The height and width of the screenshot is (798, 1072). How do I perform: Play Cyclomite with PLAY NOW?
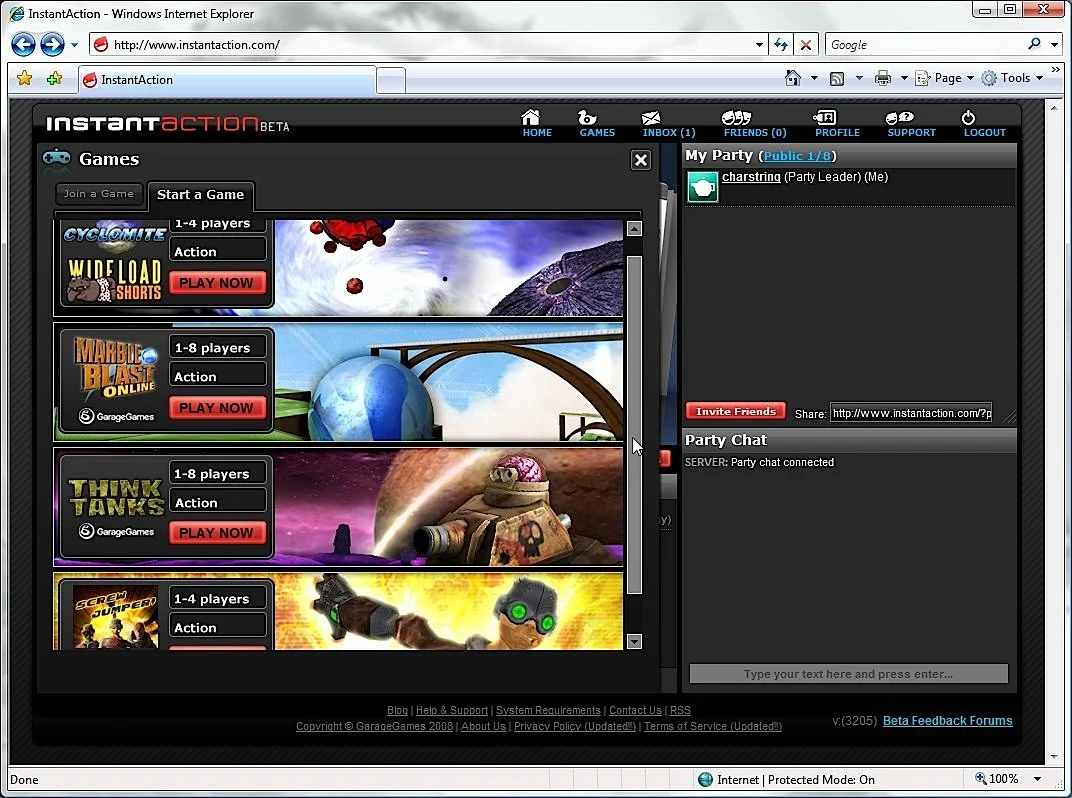click(x=217, y=282)
